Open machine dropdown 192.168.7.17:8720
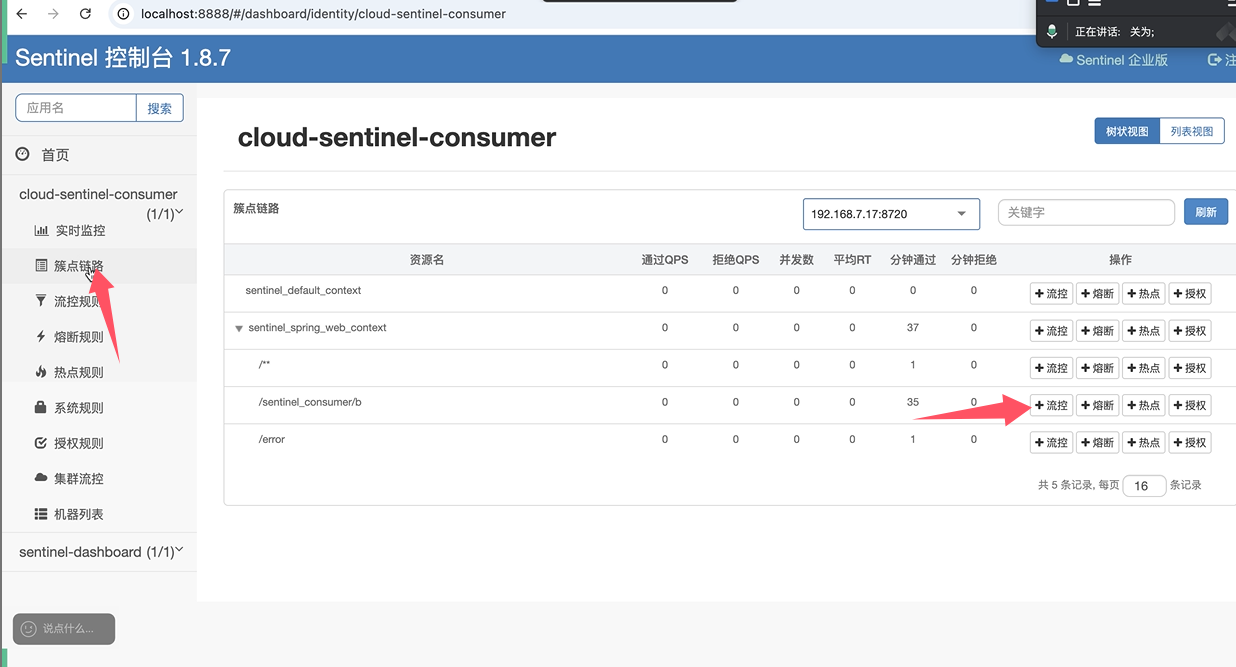 (891, 214)
